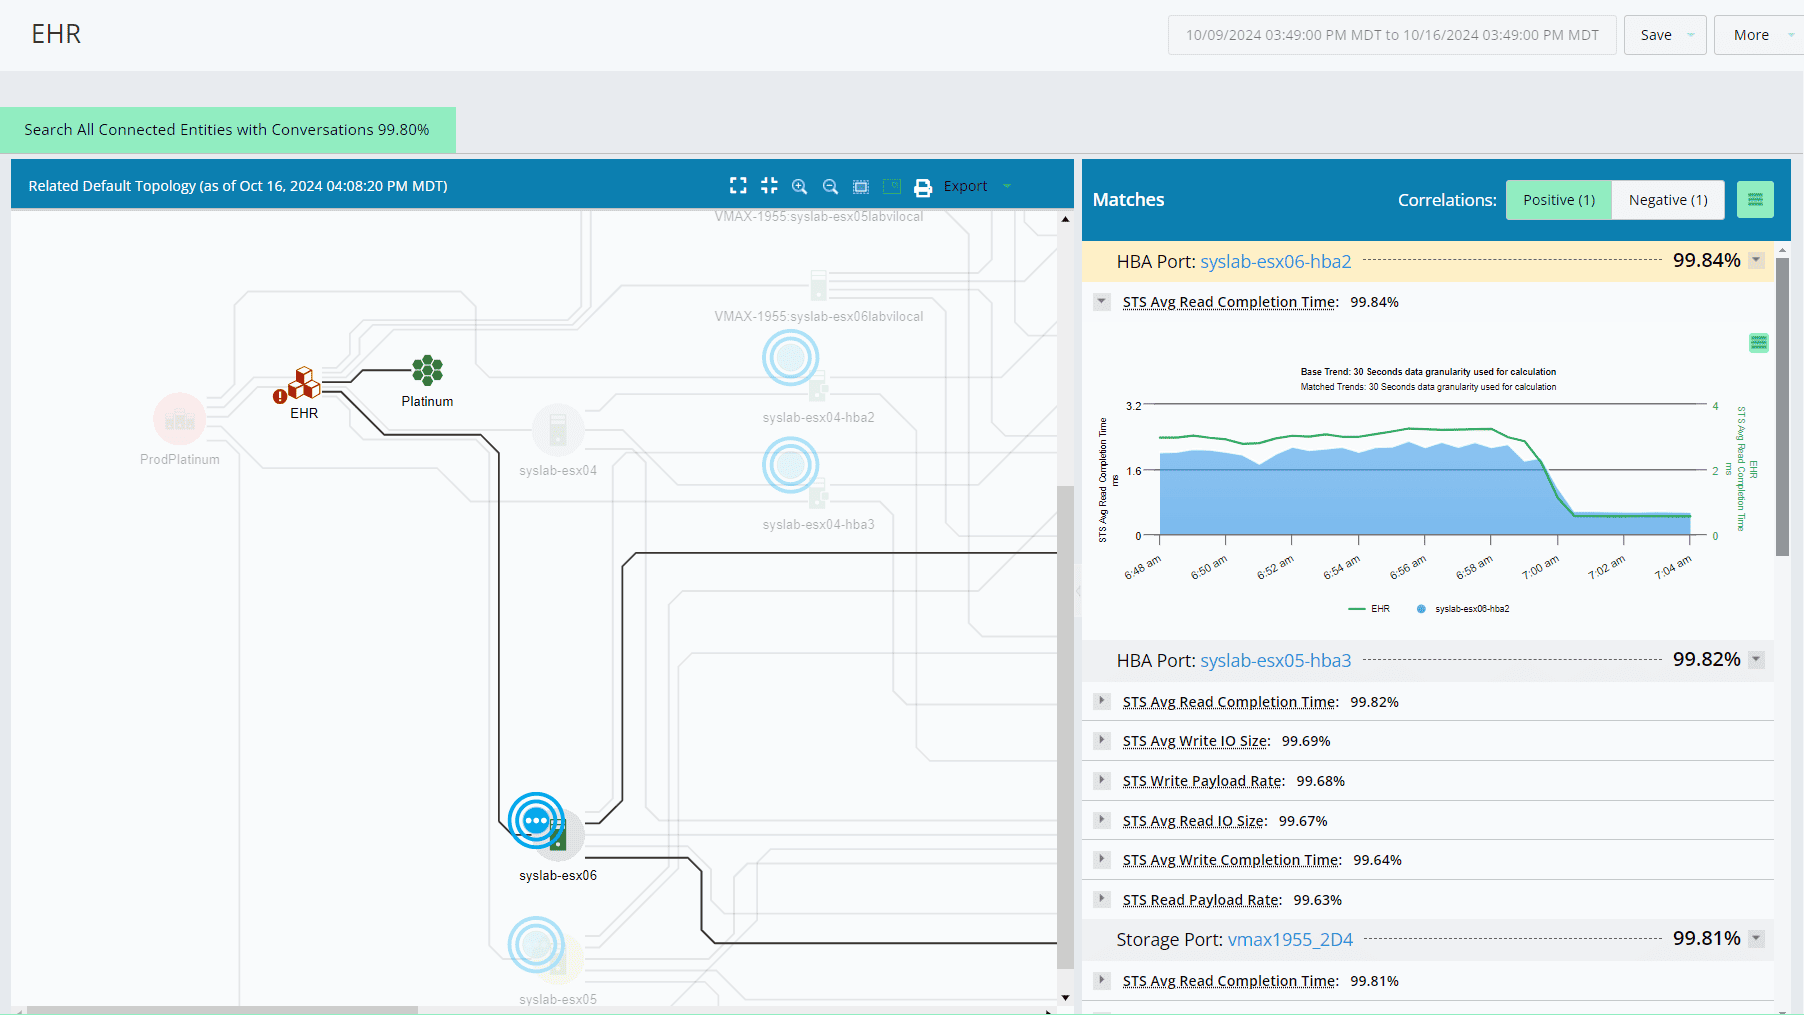Screen dimensions: 1804x1015
Task: Click the syslab-esx05 host node
Action: click(558, 960)
